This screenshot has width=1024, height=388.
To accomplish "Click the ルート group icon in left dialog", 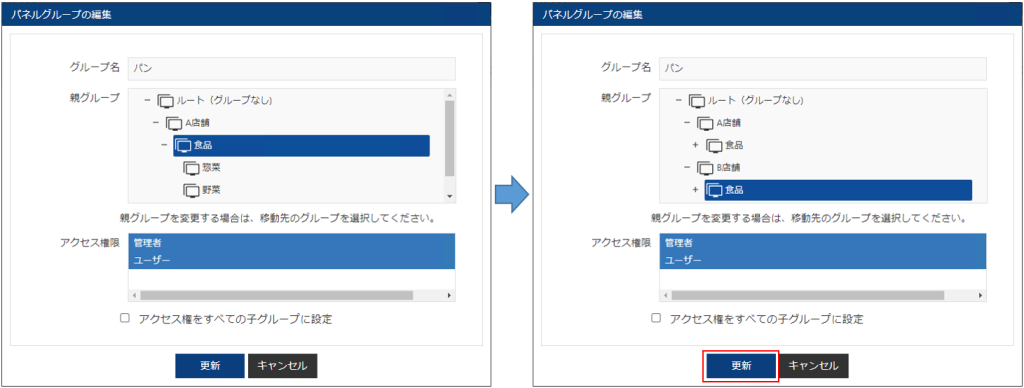I will tap(166, 101).
